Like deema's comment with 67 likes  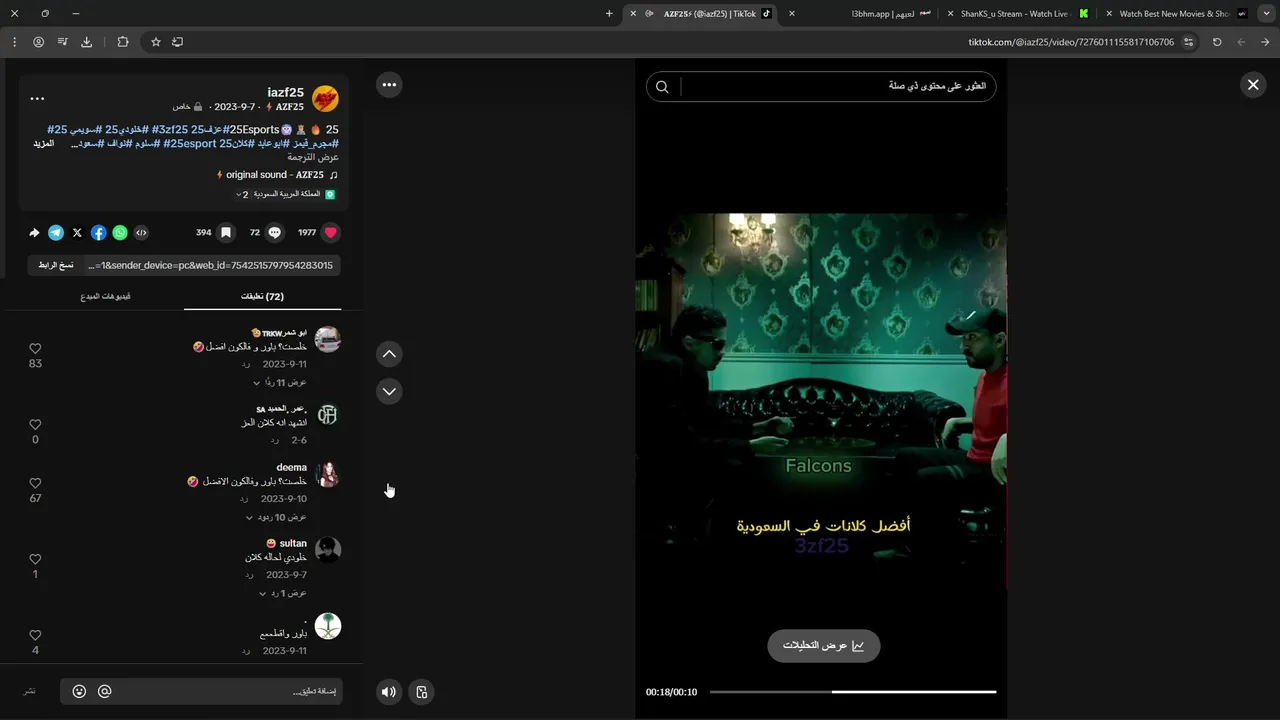(35, 483)
